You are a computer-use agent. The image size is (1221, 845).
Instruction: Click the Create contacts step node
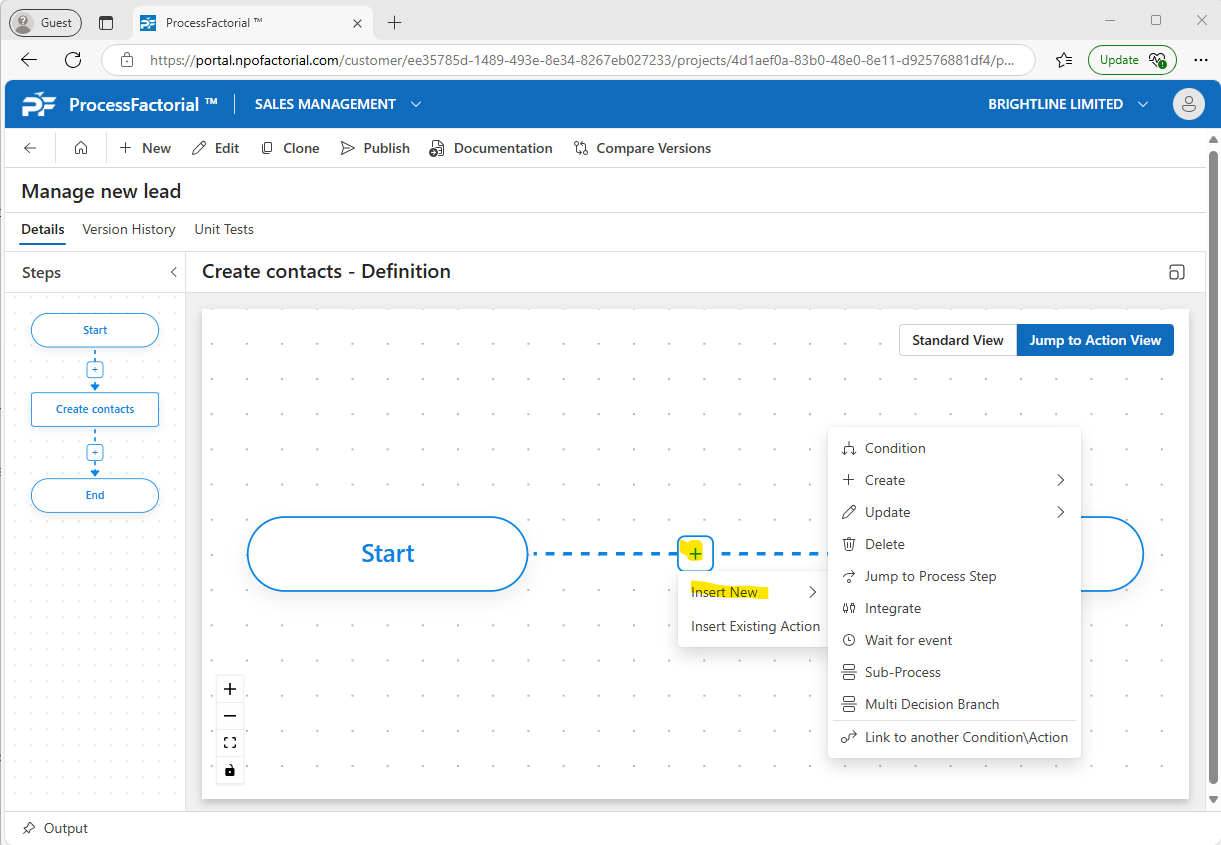click(95, 409)
